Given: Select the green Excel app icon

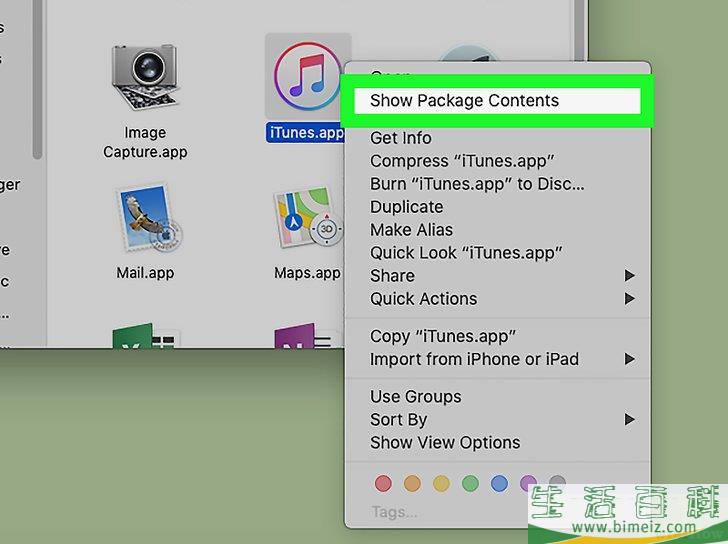Looking at the screenshot, I should [145, 335].
